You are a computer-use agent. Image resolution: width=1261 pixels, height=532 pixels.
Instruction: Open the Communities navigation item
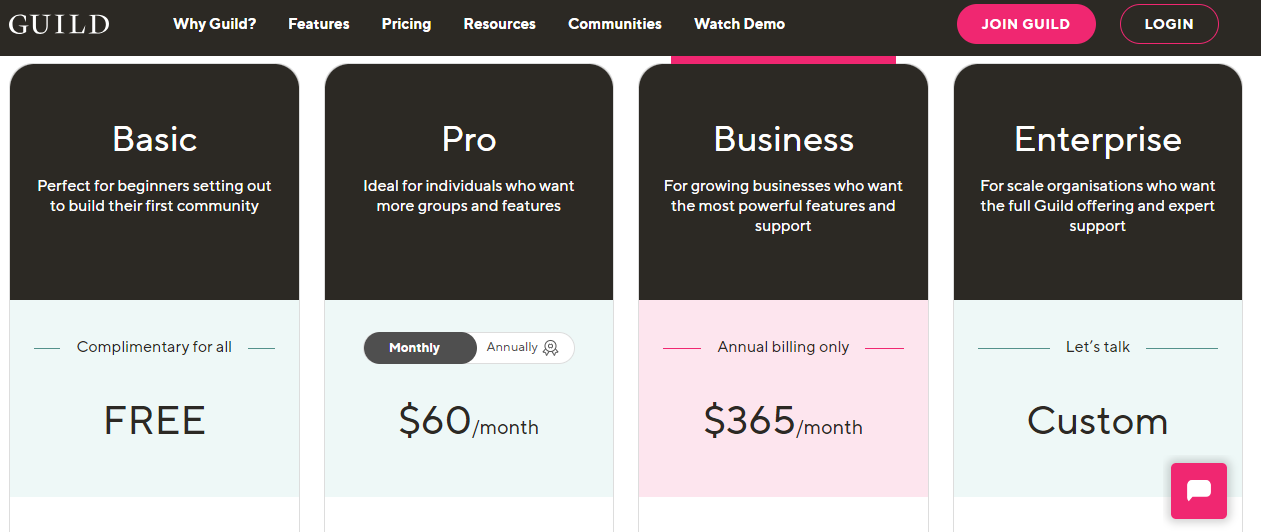(x=615, y=24)
